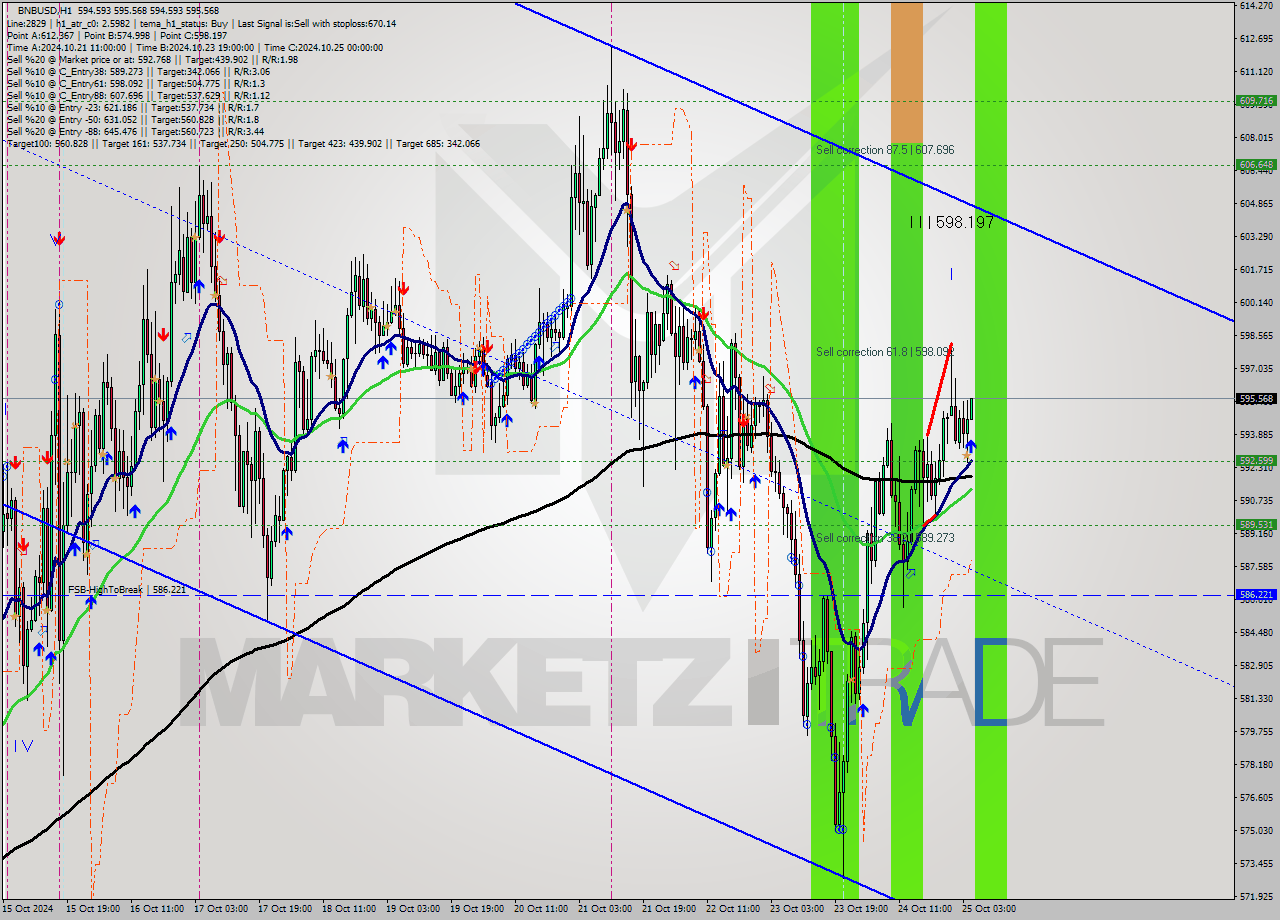
Task: Click the 'Sell correction 87.5 | 607.696' label
Action: pyautogui.click(x=885, y=150)
